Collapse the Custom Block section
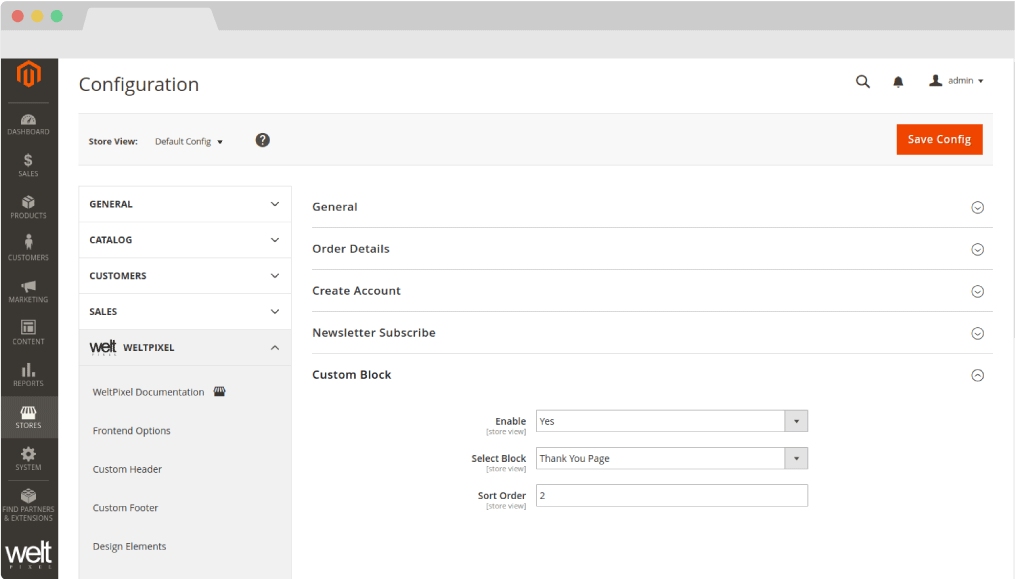 (977, 375)
